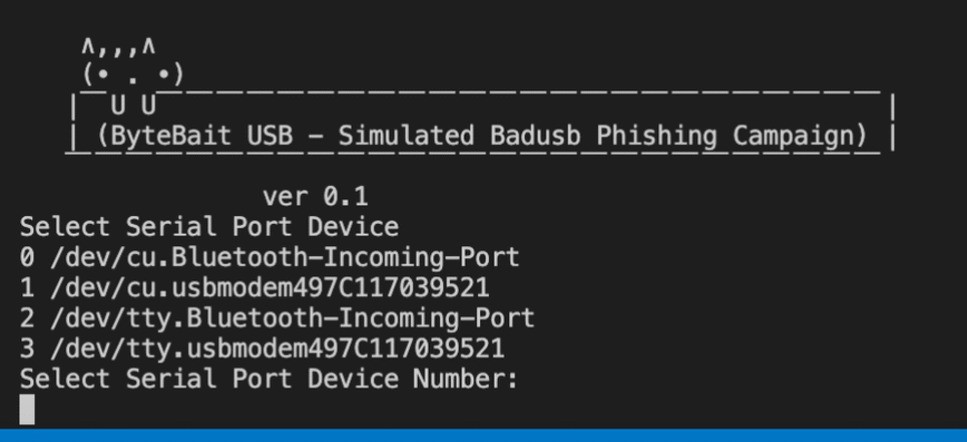Viewport: 967px width, 442px height.
Task: Click the ByteBait USB banner title text
Action: coord(481,136)
